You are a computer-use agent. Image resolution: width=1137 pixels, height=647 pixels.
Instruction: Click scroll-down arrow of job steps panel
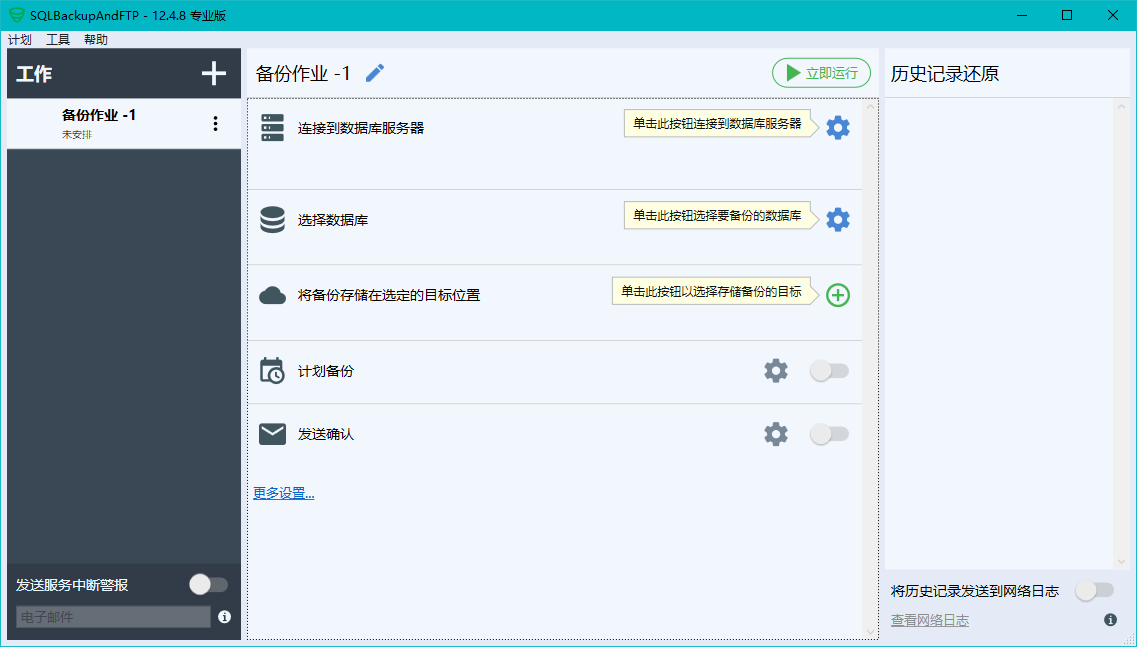[870, 632]
